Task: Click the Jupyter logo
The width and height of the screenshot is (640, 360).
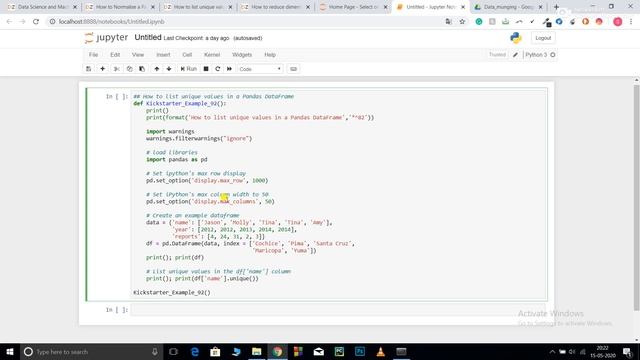Action: tap(106, 38)
